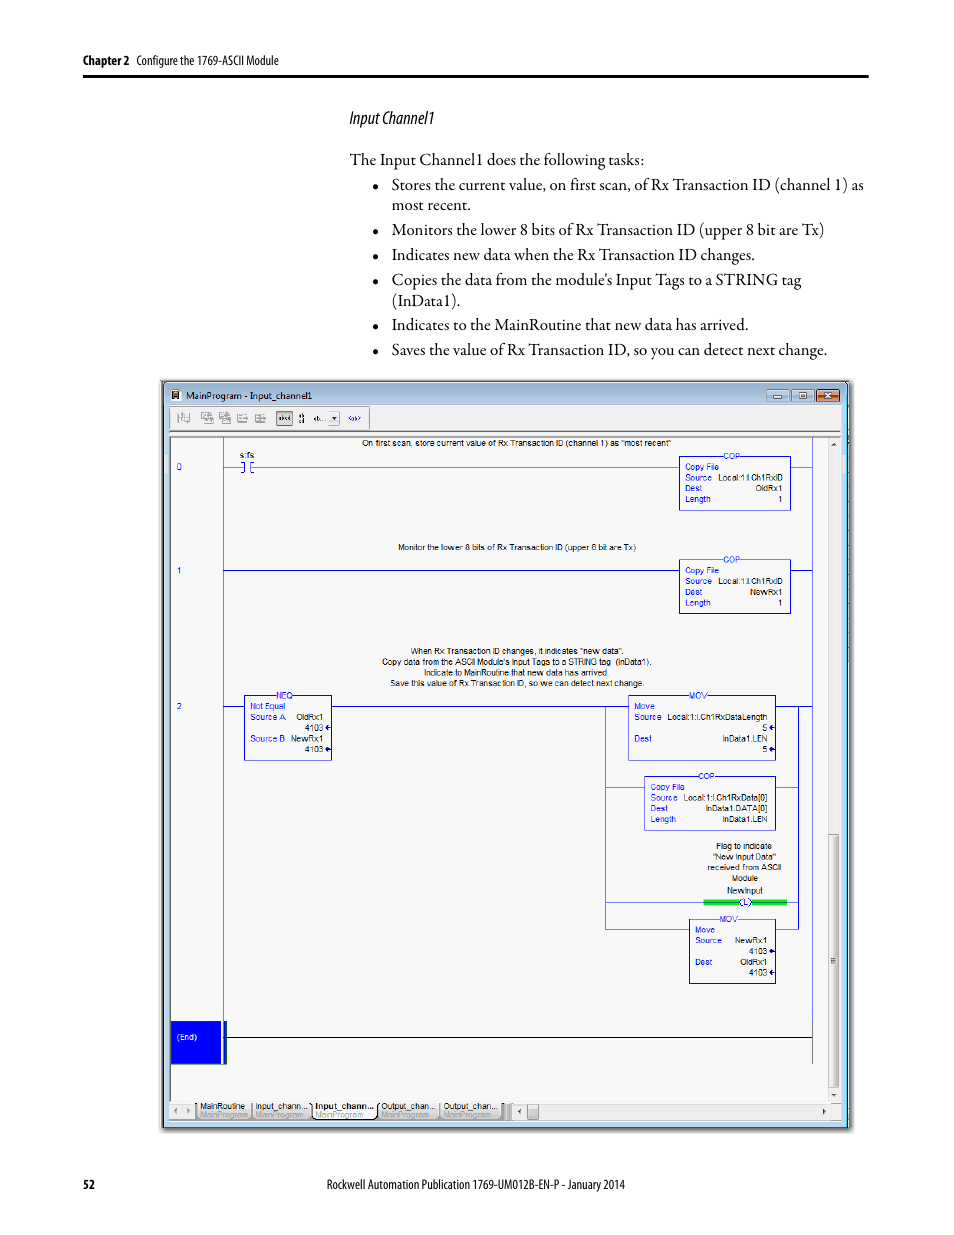Image resolution: width=954 pixels, height=1235 pixels.
Task: Select rung number 0
Action: click(180, 467)
